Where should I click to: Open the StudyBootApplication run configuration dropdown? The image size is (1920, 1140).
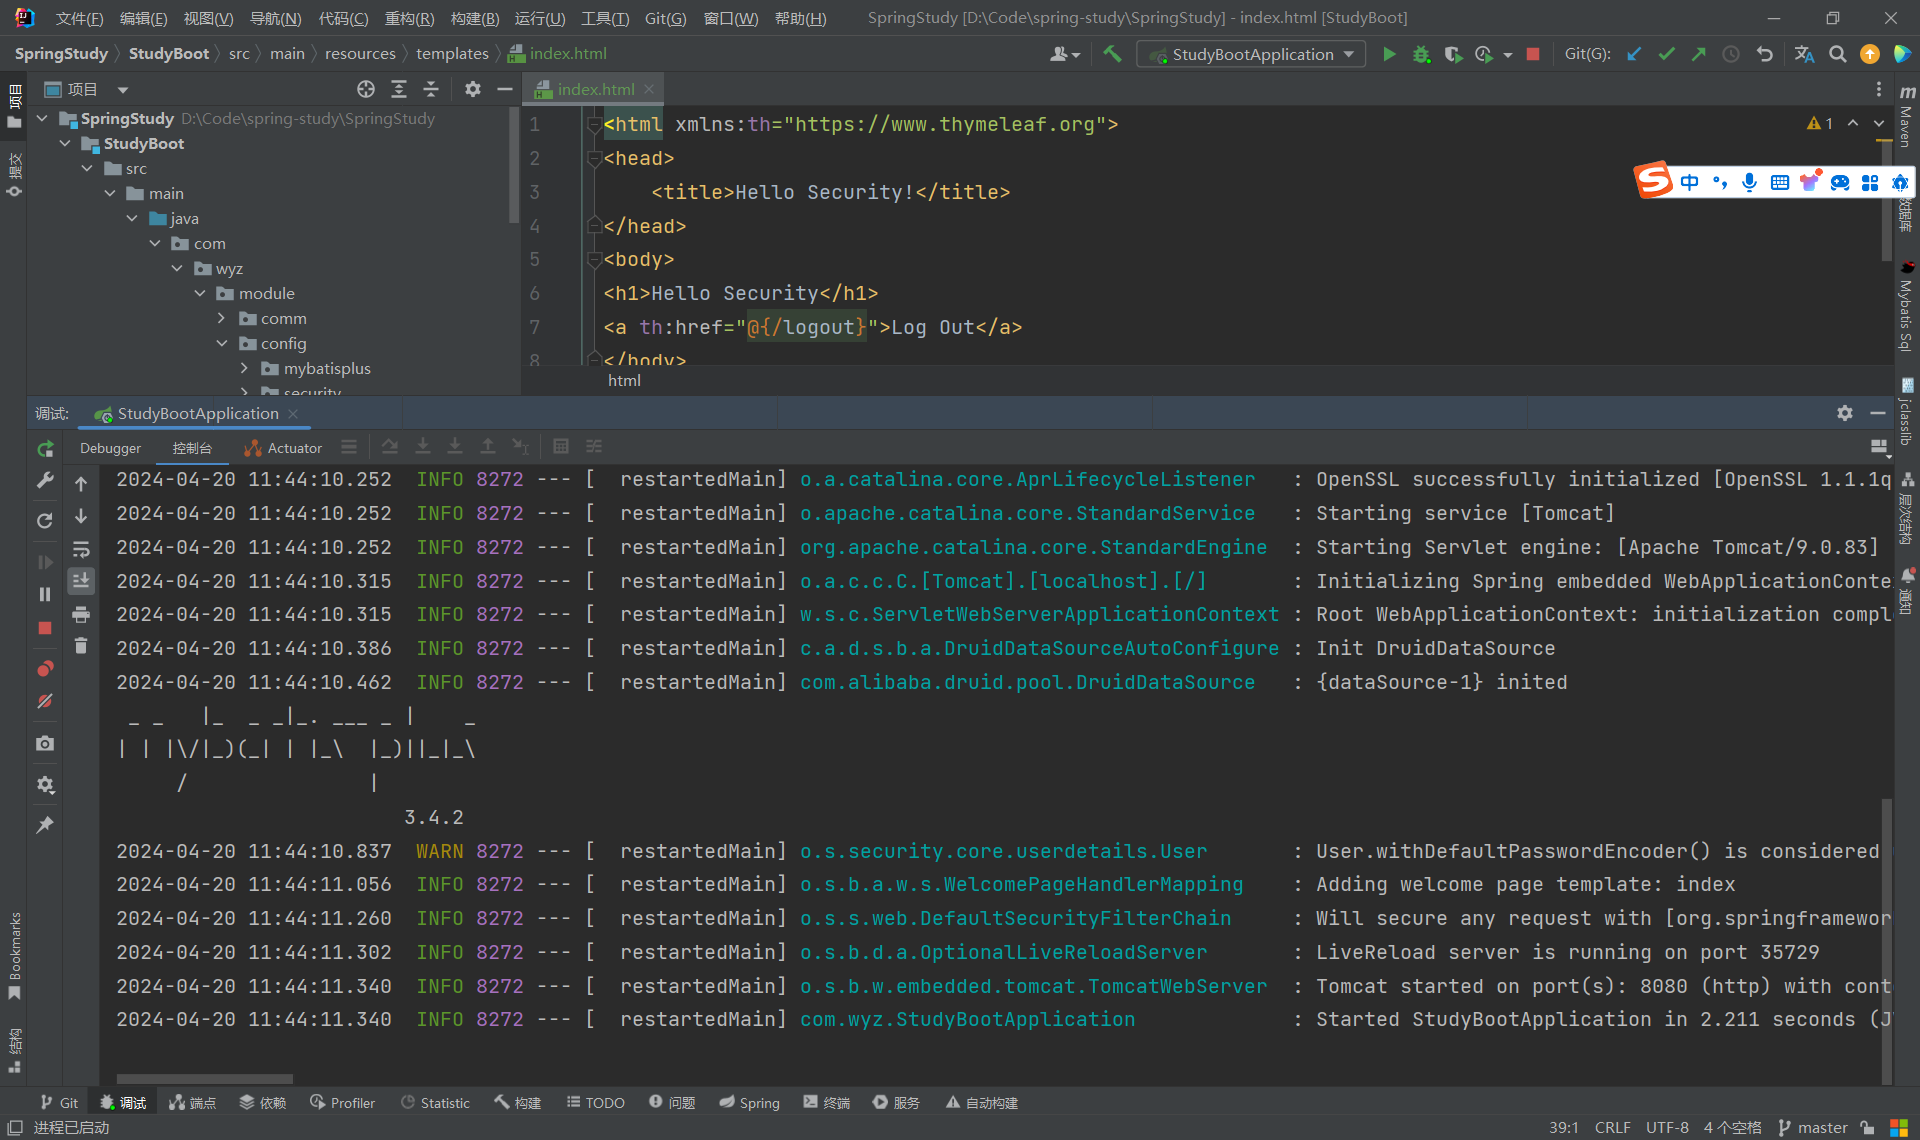pos(1251,54)
